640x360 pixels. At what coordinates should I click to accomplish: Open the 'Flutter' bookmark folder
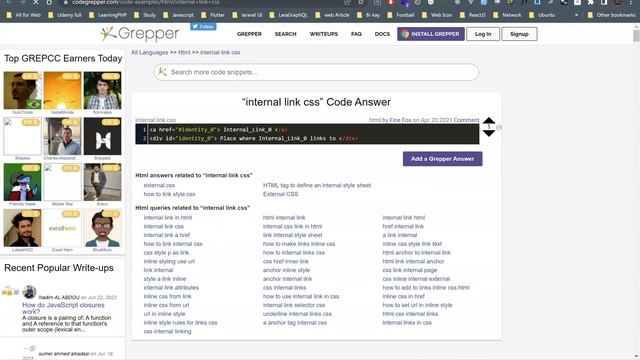(213, 15)
